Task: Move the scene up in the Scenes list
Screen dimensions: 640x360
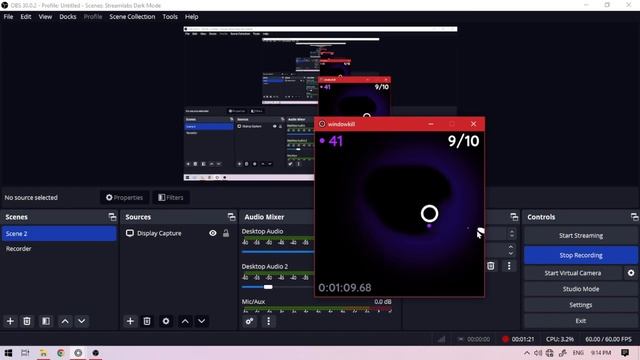Action: point(65,321)
